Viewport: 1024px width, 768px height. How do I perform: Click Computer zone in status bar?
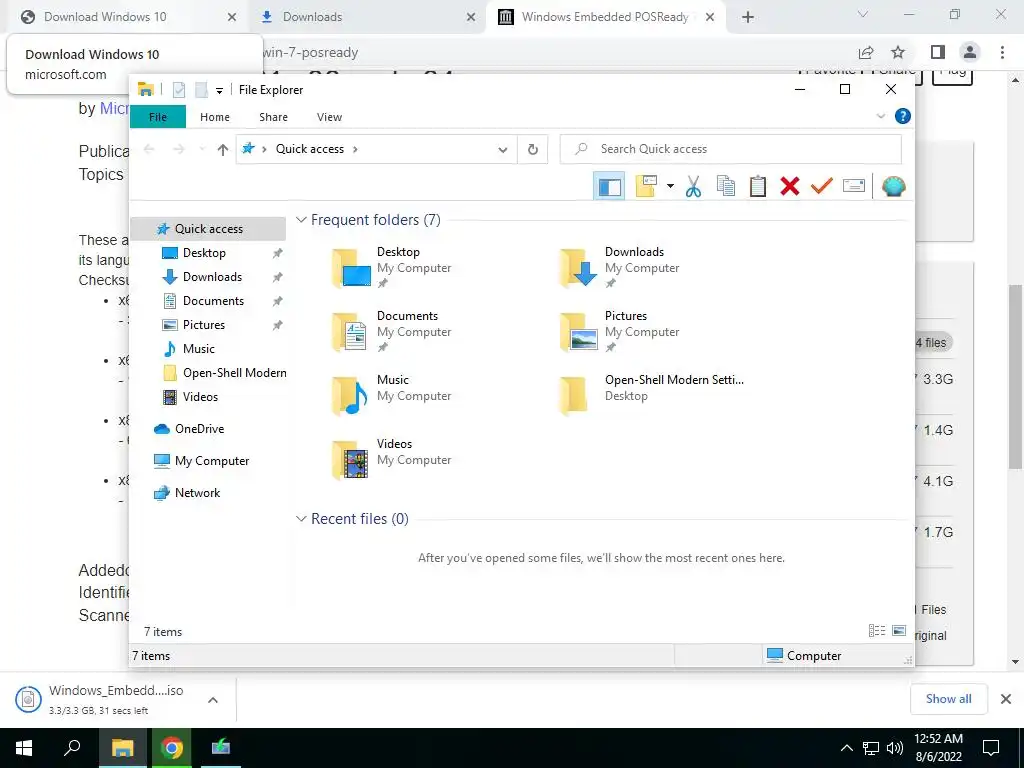(x=804, y=656)
